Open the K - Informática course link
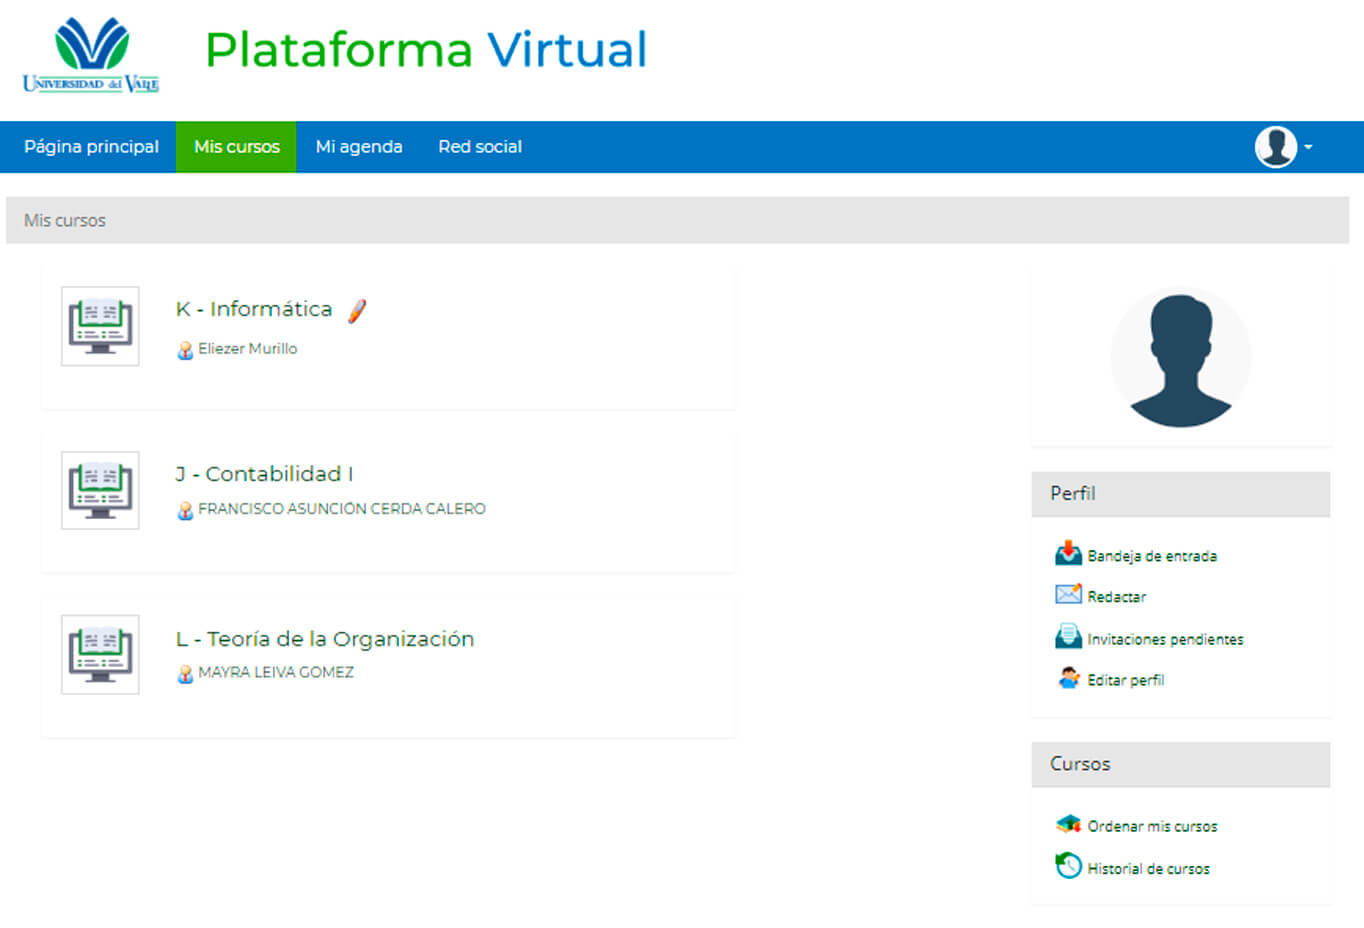The image size is (1364, 928). pyautogui.click(x=254, y=309)
